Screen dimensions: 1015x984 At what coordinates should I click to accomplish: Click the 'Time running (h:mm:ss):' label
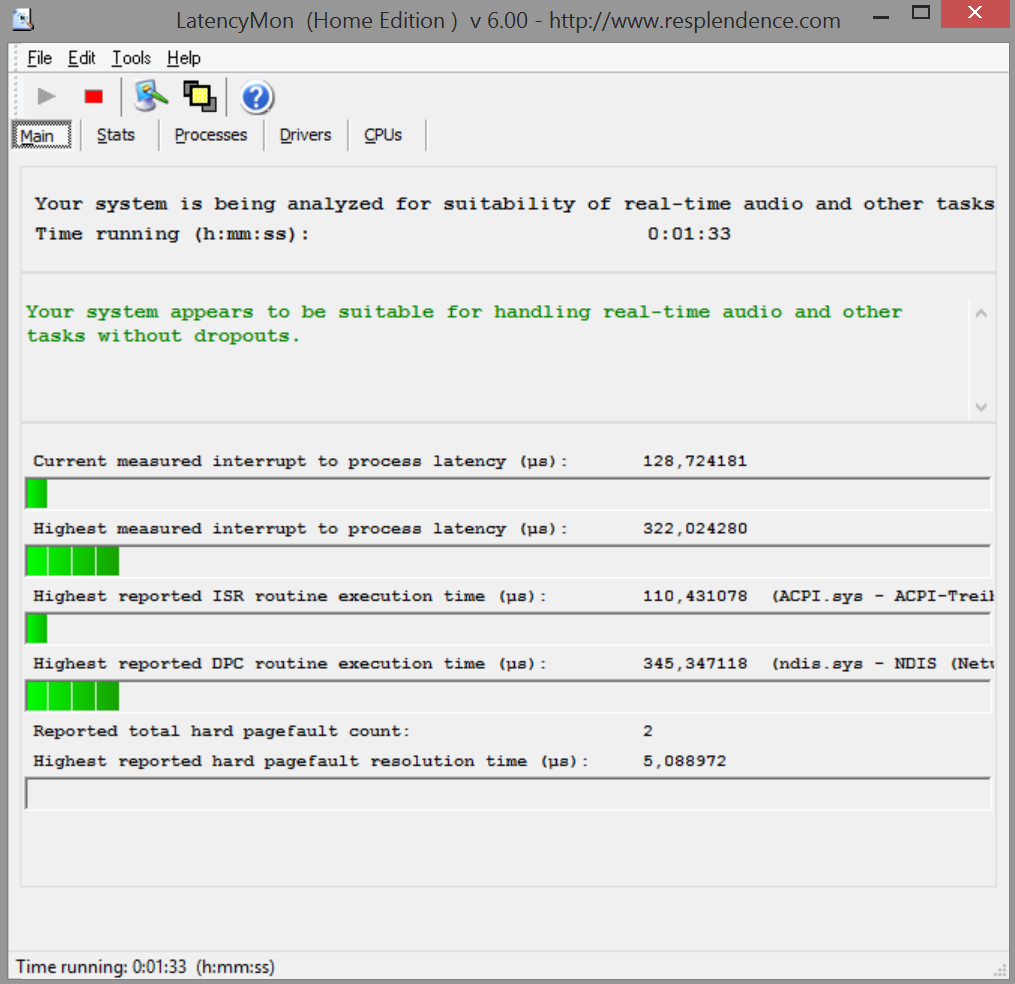coord(172,234)
